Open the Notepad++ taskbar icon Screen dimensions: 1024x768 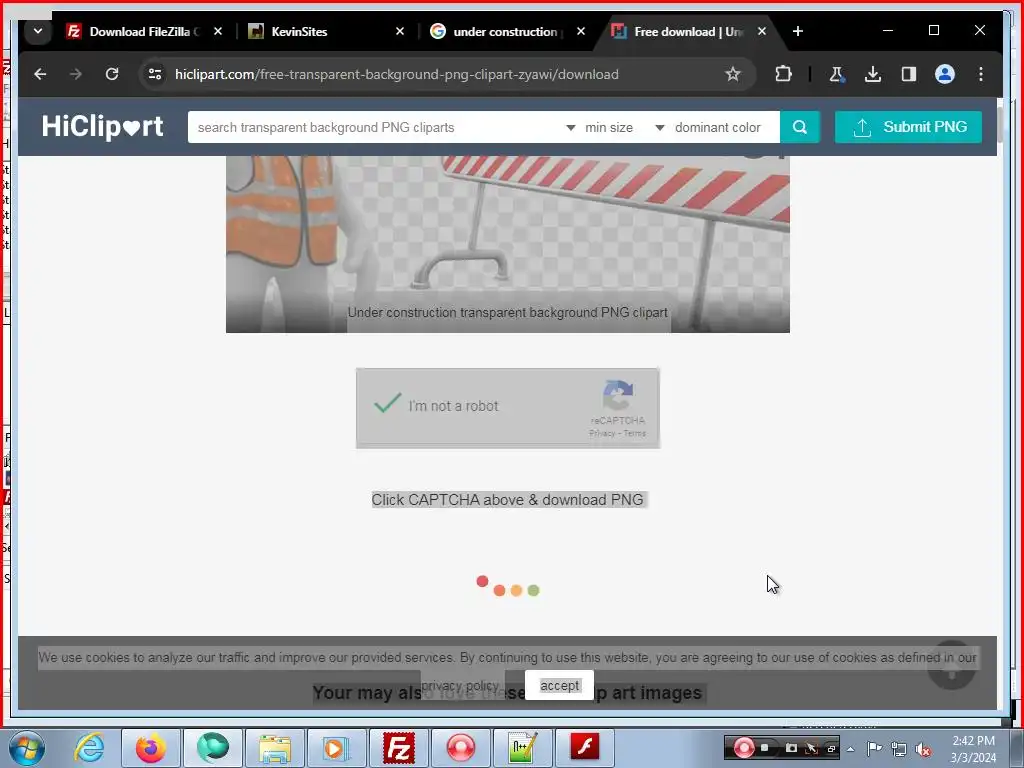tap(522, 748)
